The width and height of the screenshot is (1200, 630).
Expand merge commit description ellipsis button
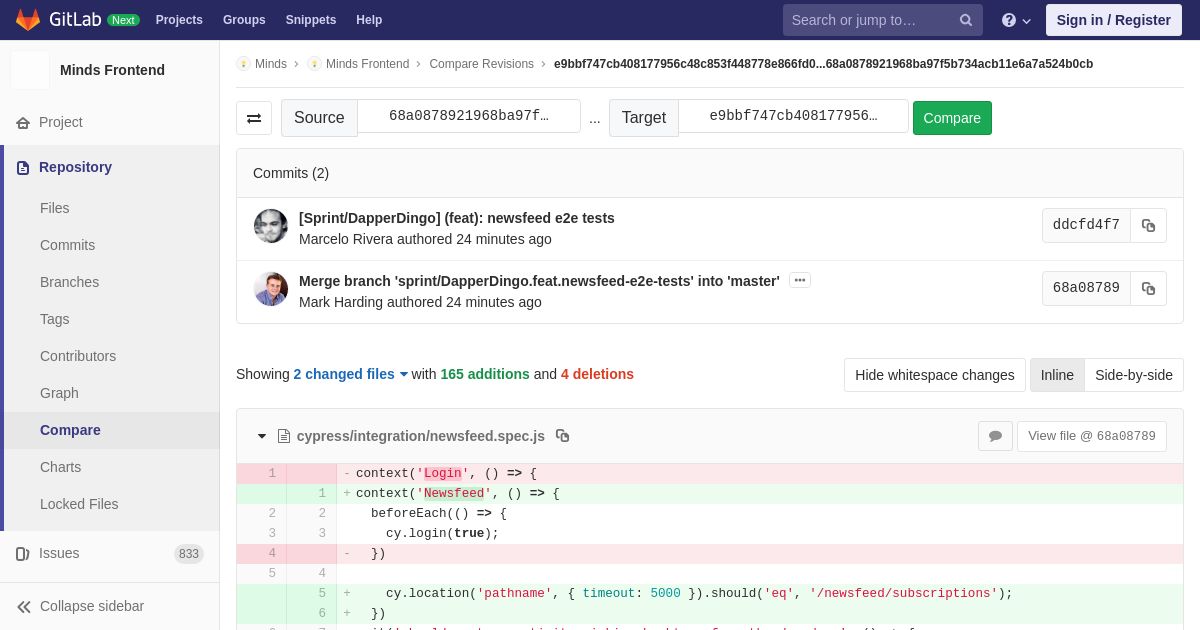click(799, 281)
